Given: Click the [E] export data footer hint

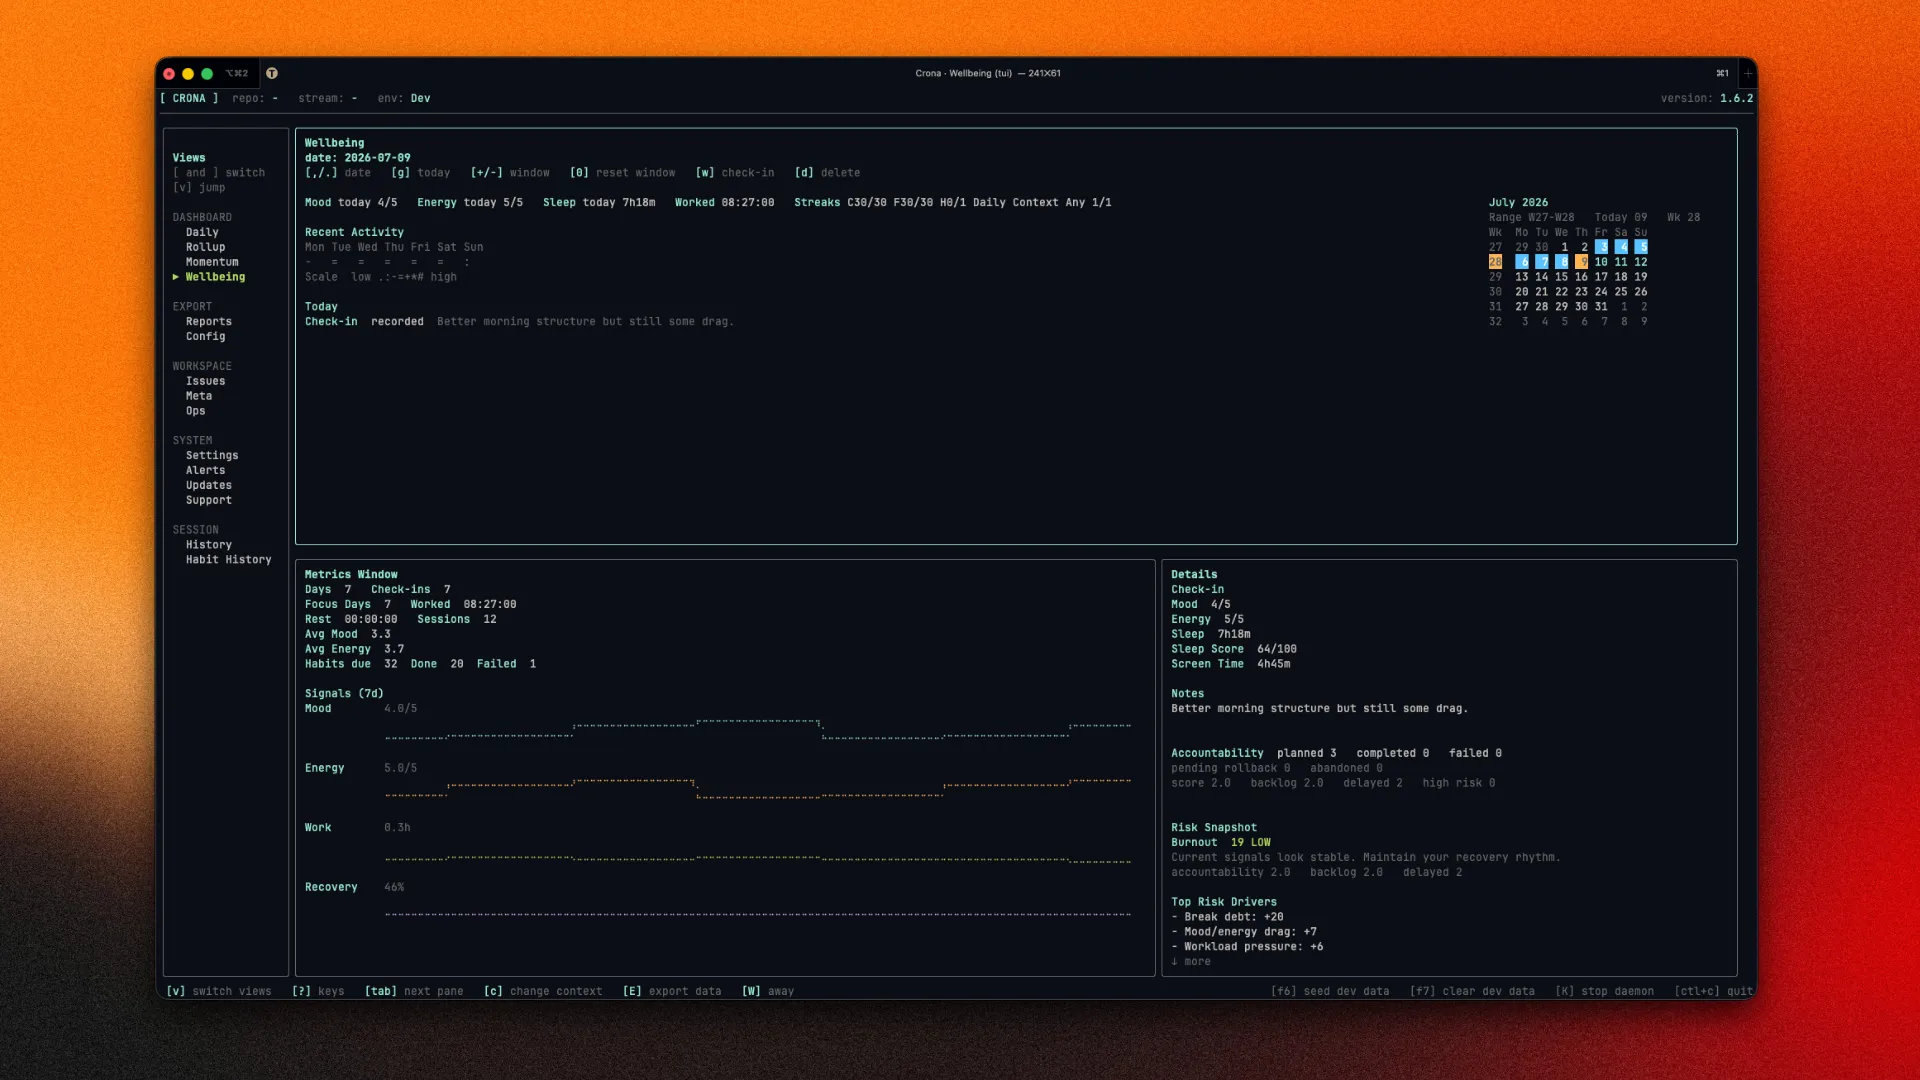Looking at the screenshot, I should pos(672,992).
